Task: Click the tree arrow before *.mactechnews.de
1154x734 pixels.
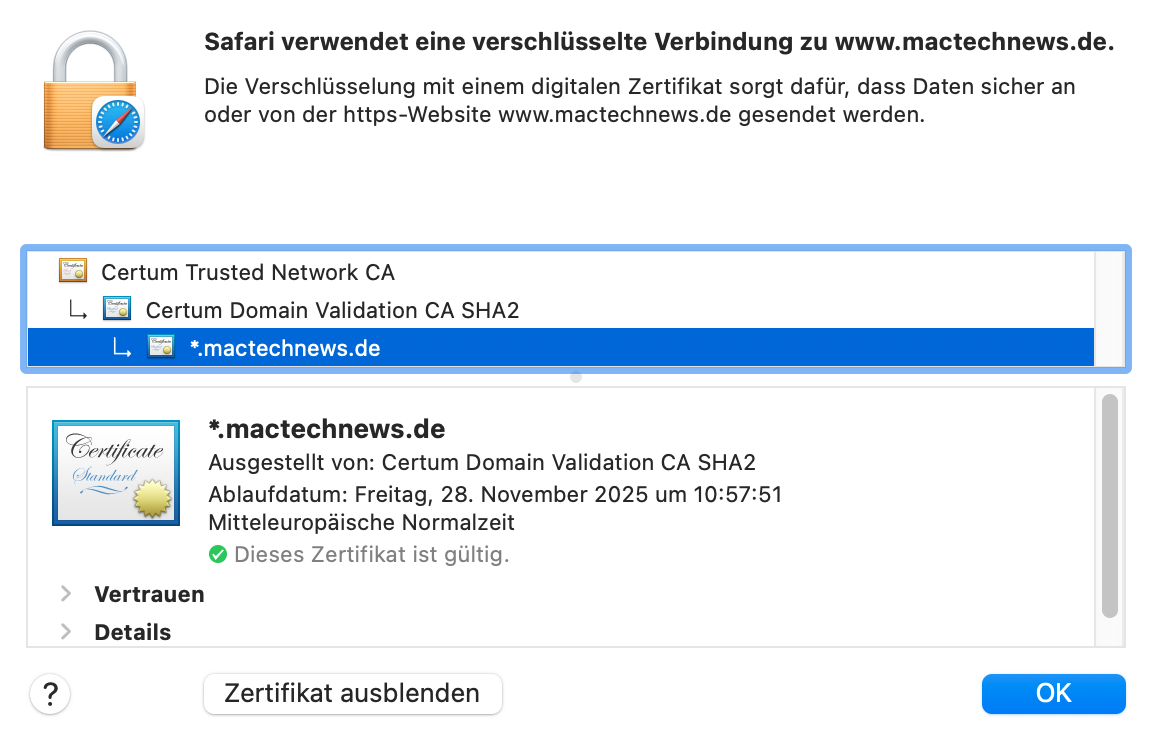Action: 122,347
